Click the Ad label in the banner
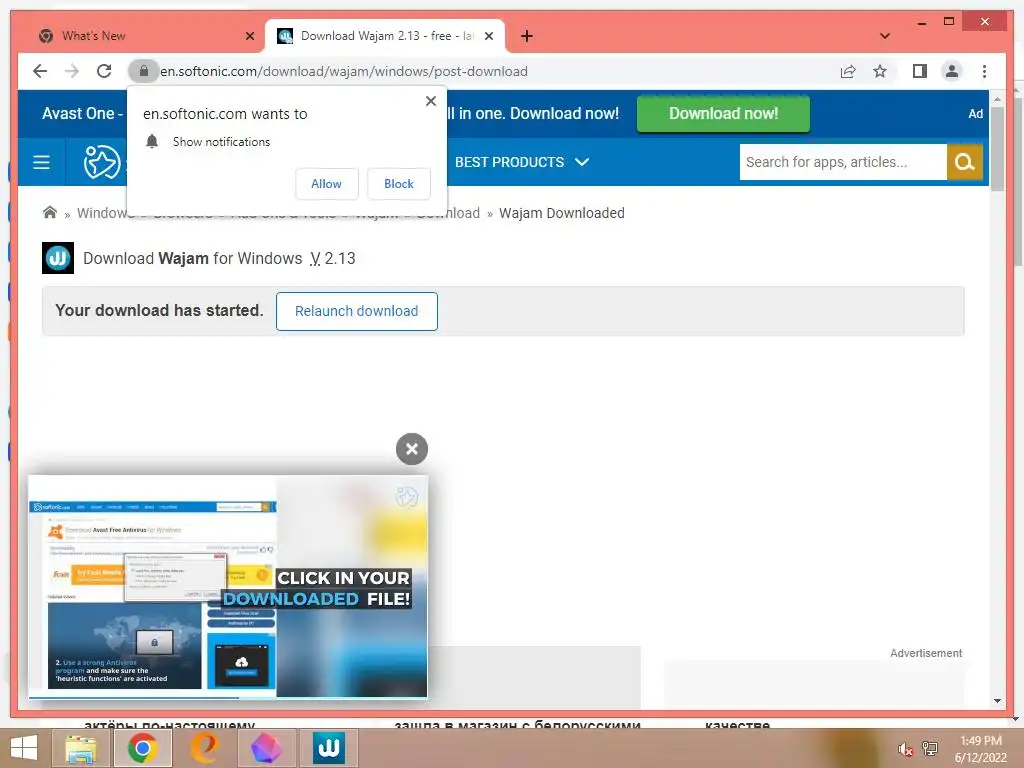1024x768 pixels. click(x=975, y=114)
